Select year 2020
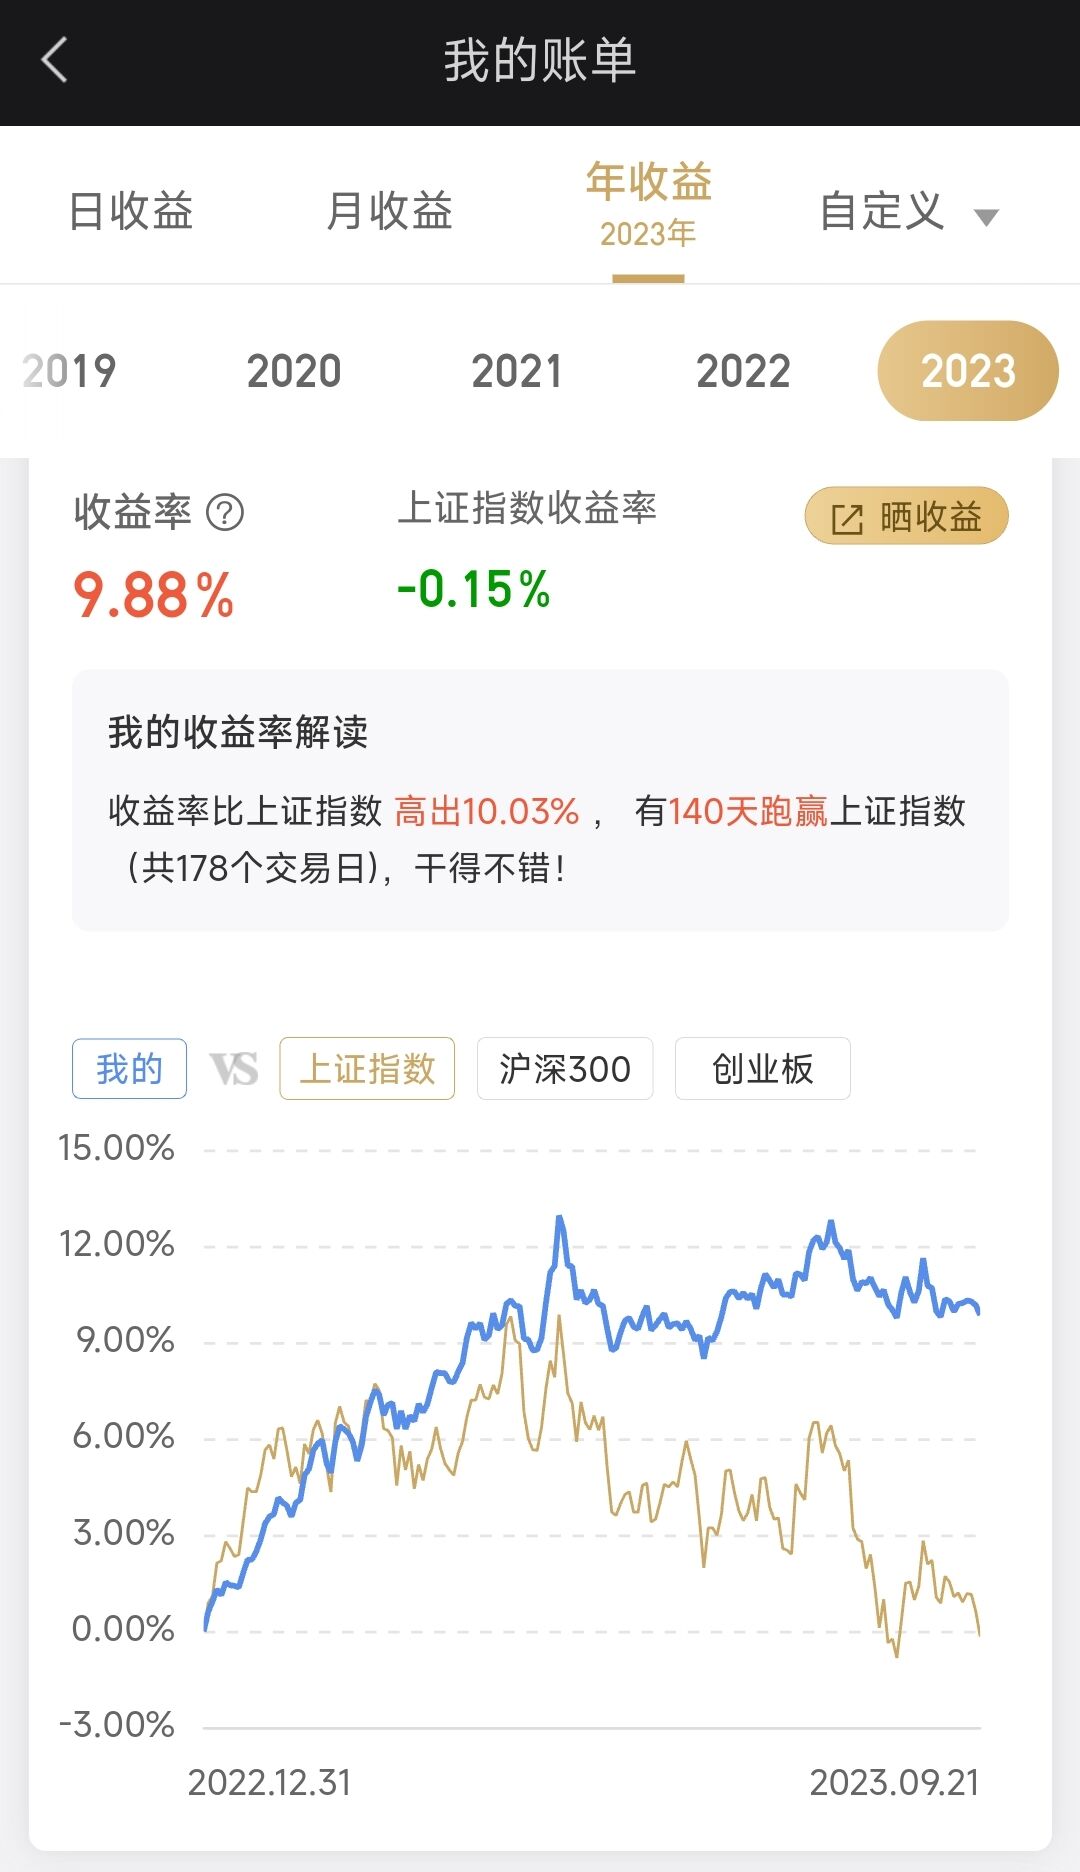1080x1872 pixels. click(294, 371)
